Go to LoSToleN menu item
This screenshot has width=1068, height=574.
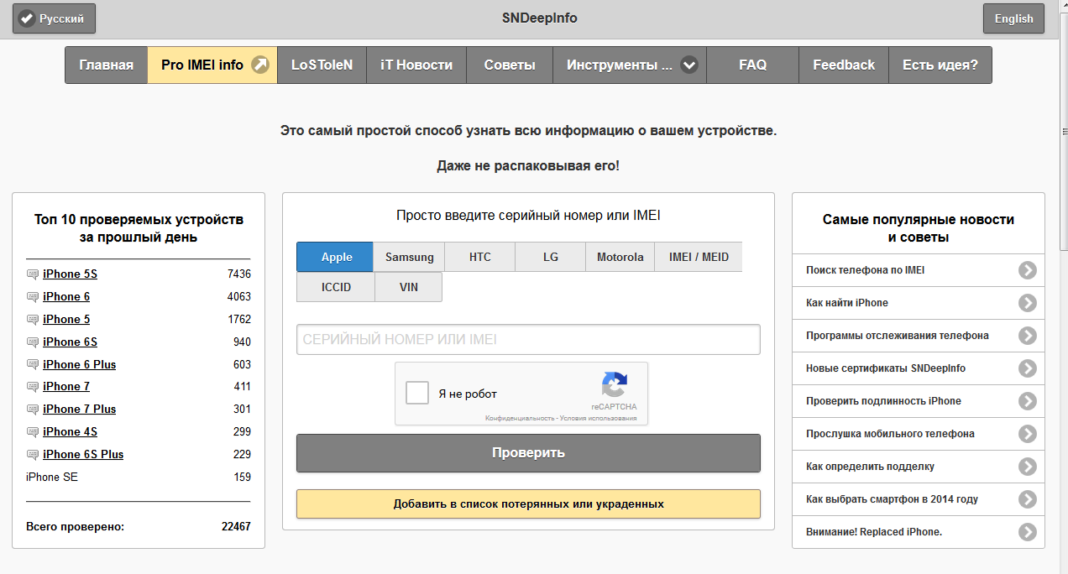321,65
